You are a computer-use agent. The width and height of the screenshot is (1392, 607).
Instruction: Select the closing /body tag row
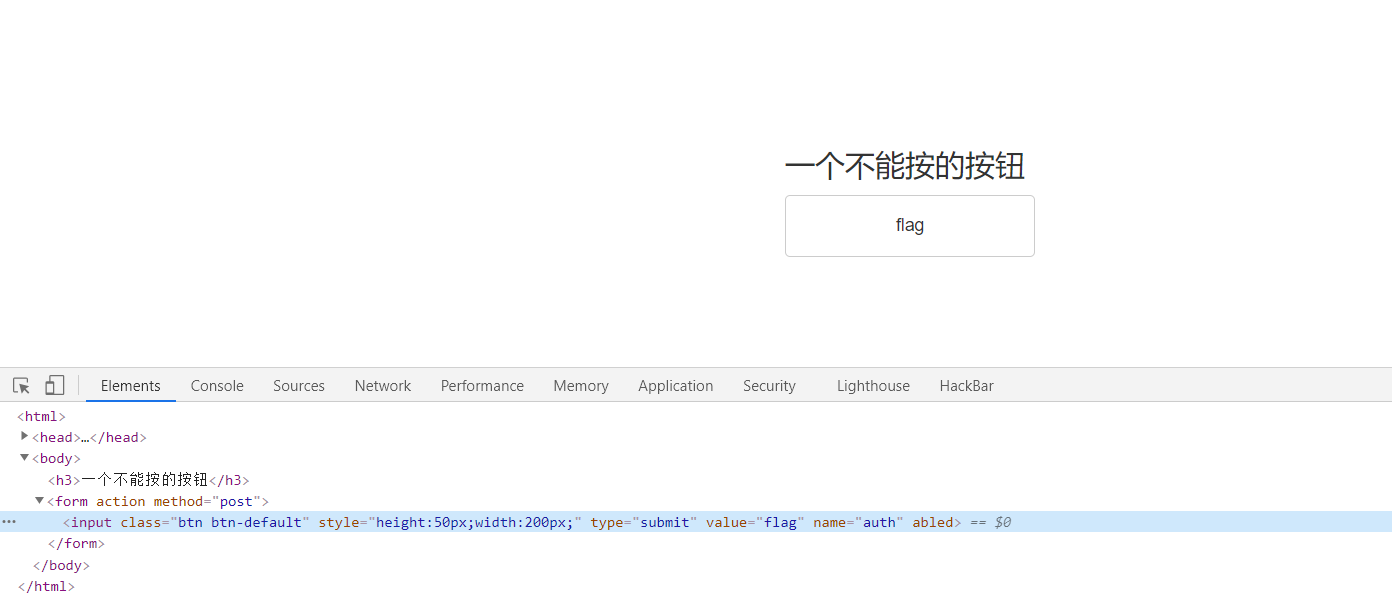point(696,565)
